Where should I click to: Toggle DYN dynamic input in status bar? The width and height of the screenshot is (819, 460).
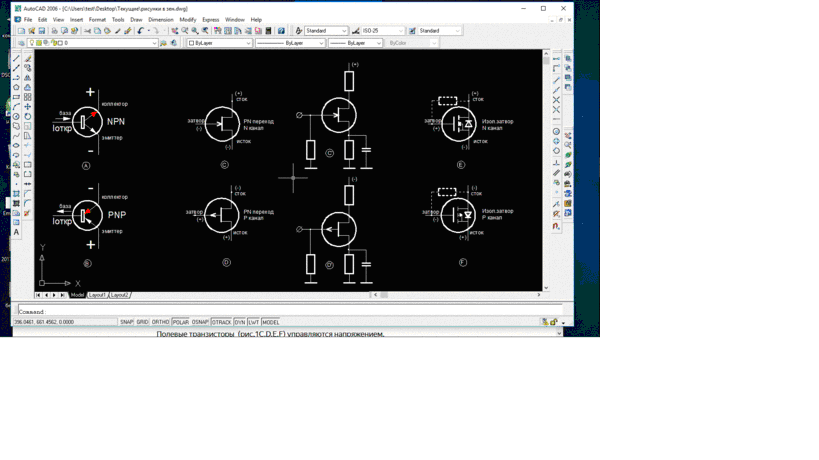[240, 322]
